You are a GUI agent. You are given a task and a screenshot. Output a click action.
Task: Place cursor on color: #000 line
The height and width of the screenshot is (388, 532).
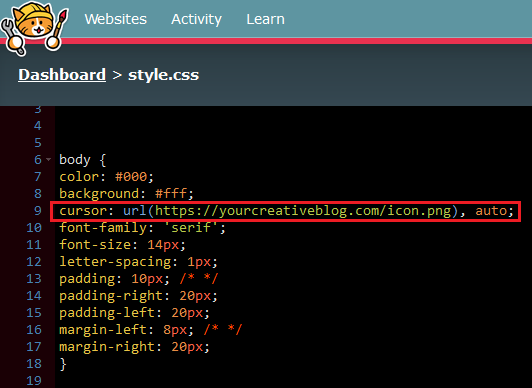point(107,177)
